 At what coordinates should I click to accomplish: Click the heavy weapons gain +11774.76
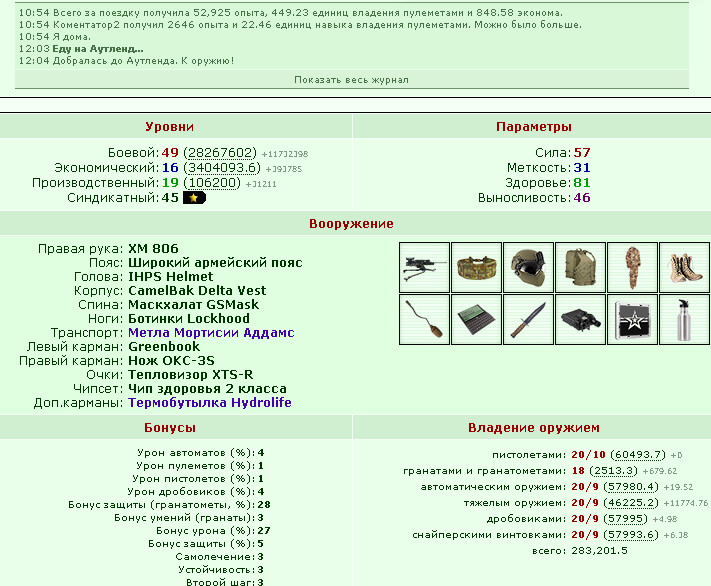(686, 503)
